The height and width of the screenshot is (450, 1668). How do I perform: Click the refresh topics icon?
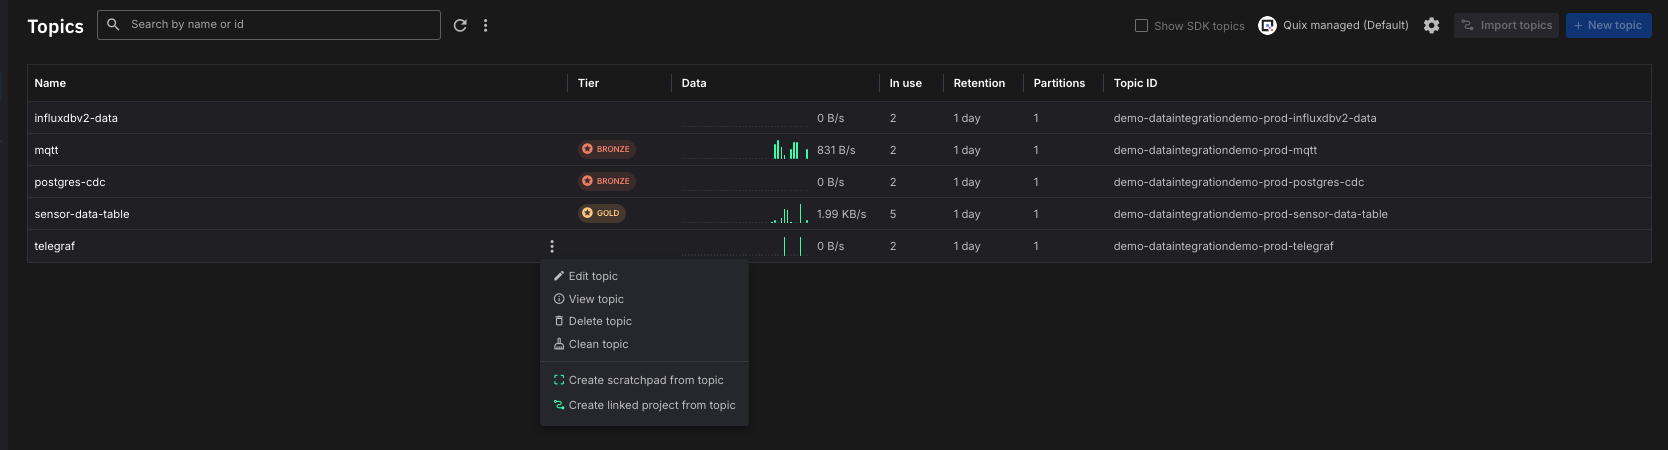tap(460, 25)
